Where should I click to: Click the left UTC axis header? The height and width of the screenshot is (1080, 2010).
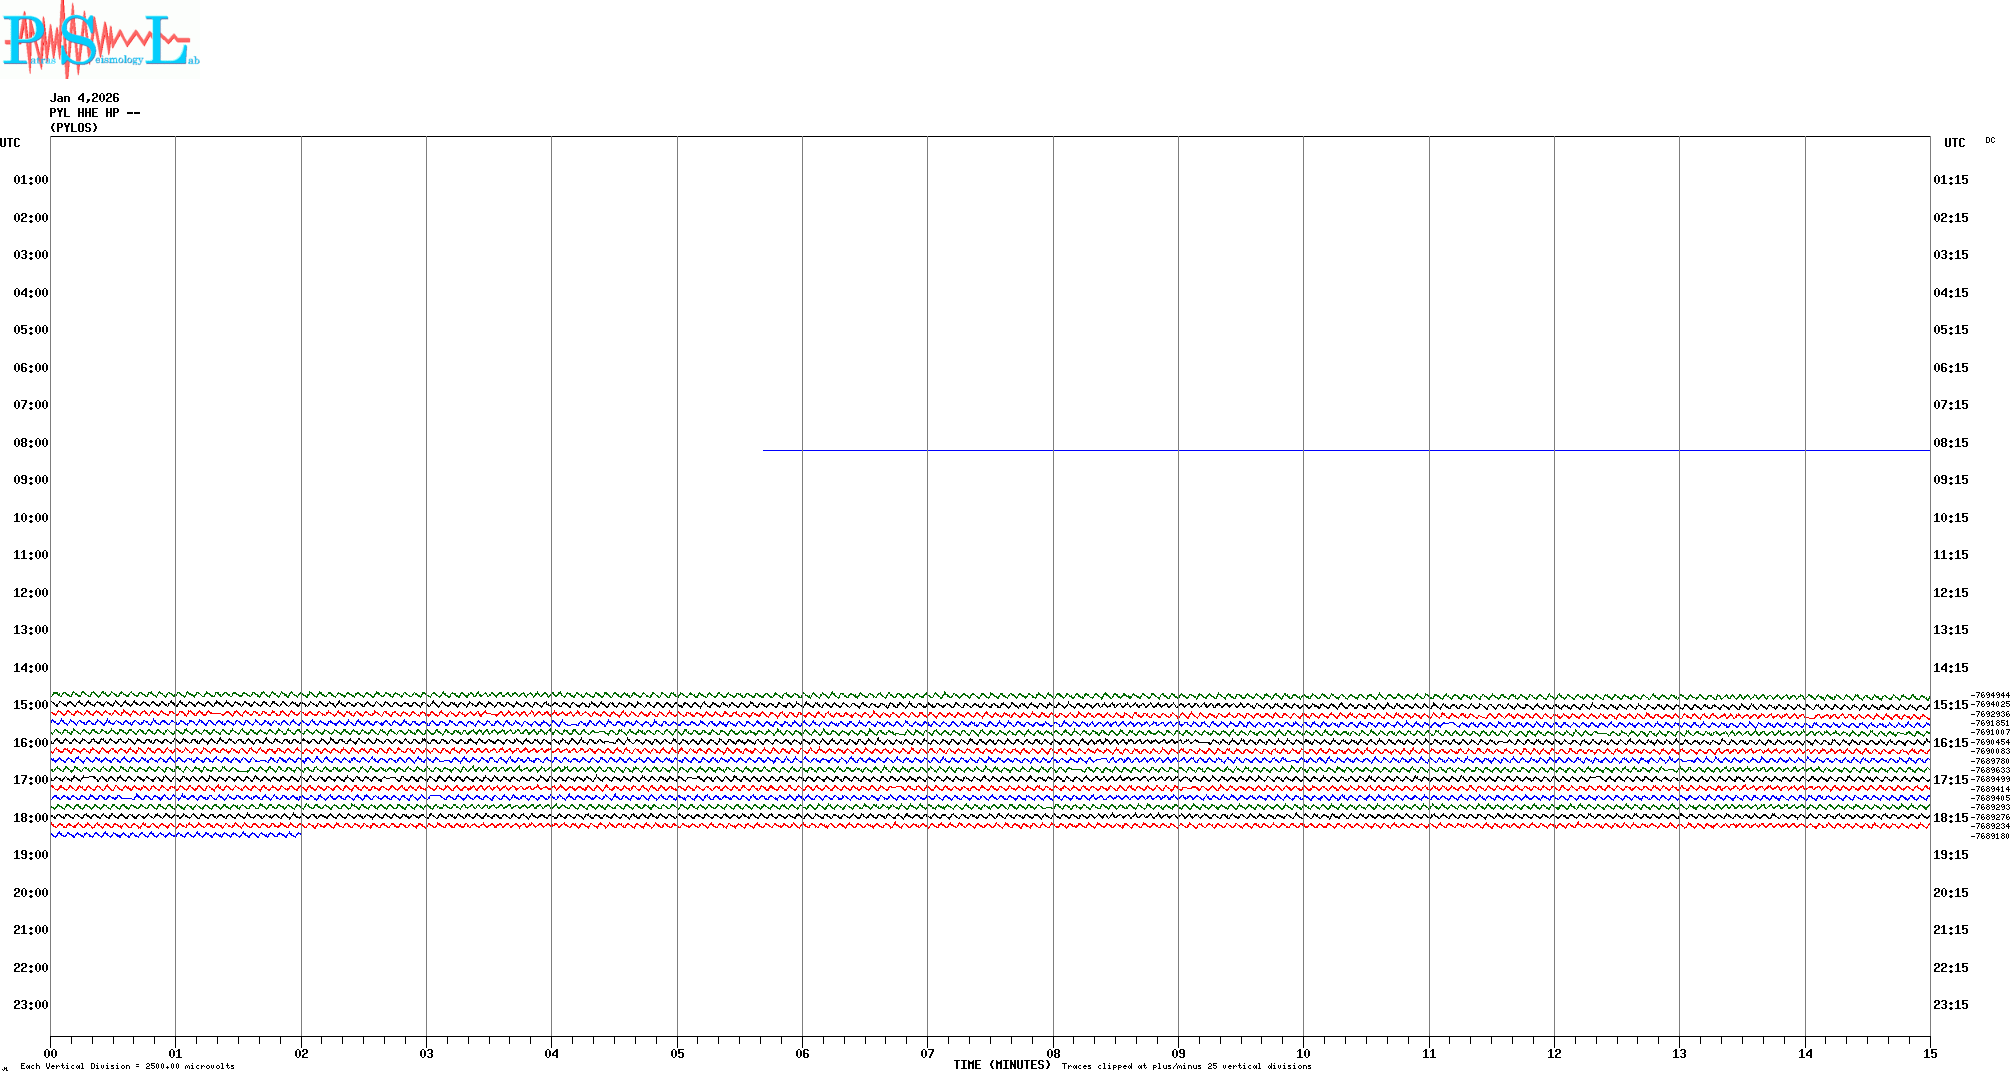(10, 143)
